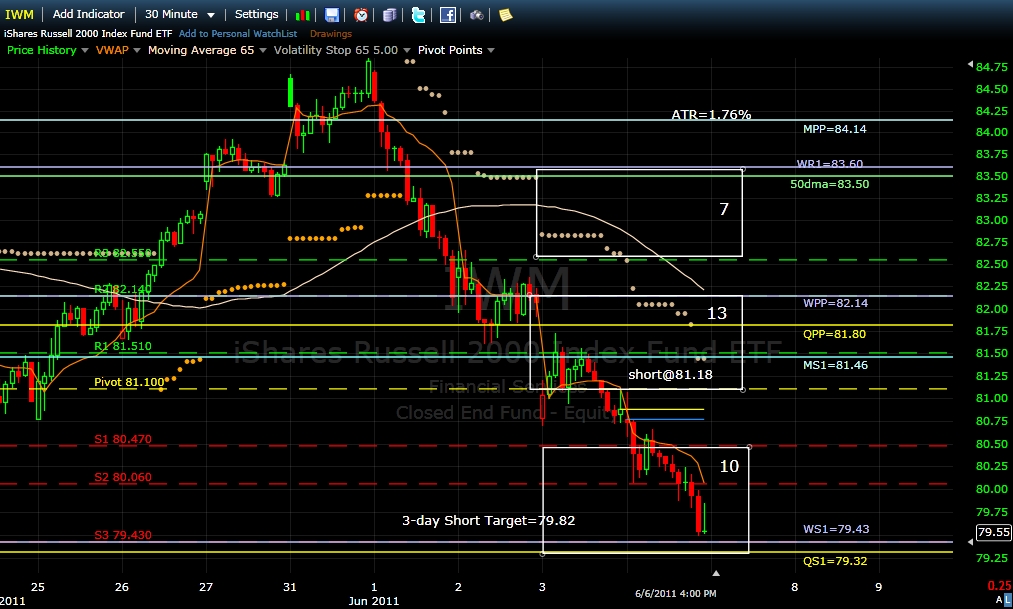Click the 50dma=83.50 label
This screenshot has height=609, width=1013.
(830, 184)
